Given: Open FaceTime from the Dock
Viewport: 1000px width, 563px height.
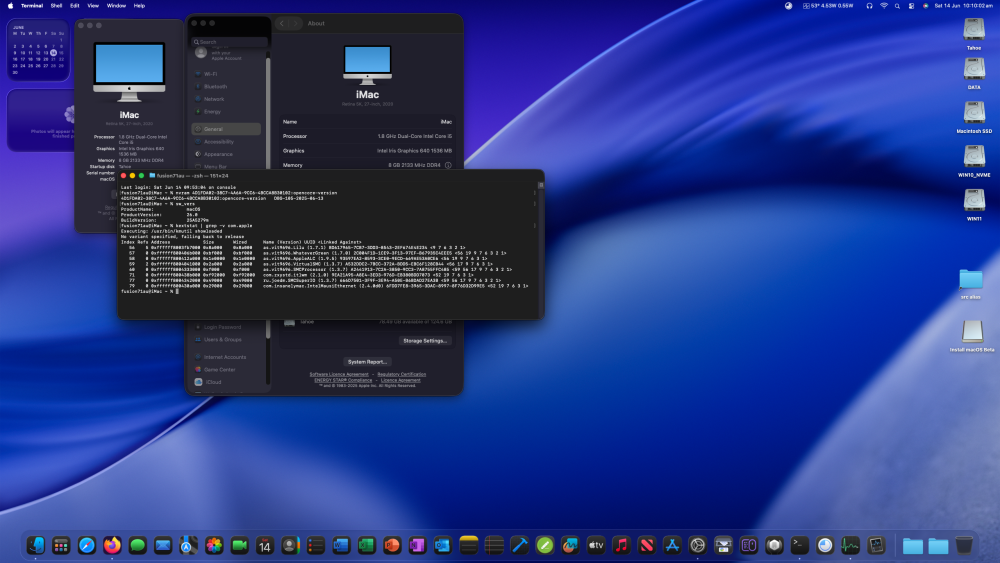Looking at the screenshot, I should tap(239, 545).
